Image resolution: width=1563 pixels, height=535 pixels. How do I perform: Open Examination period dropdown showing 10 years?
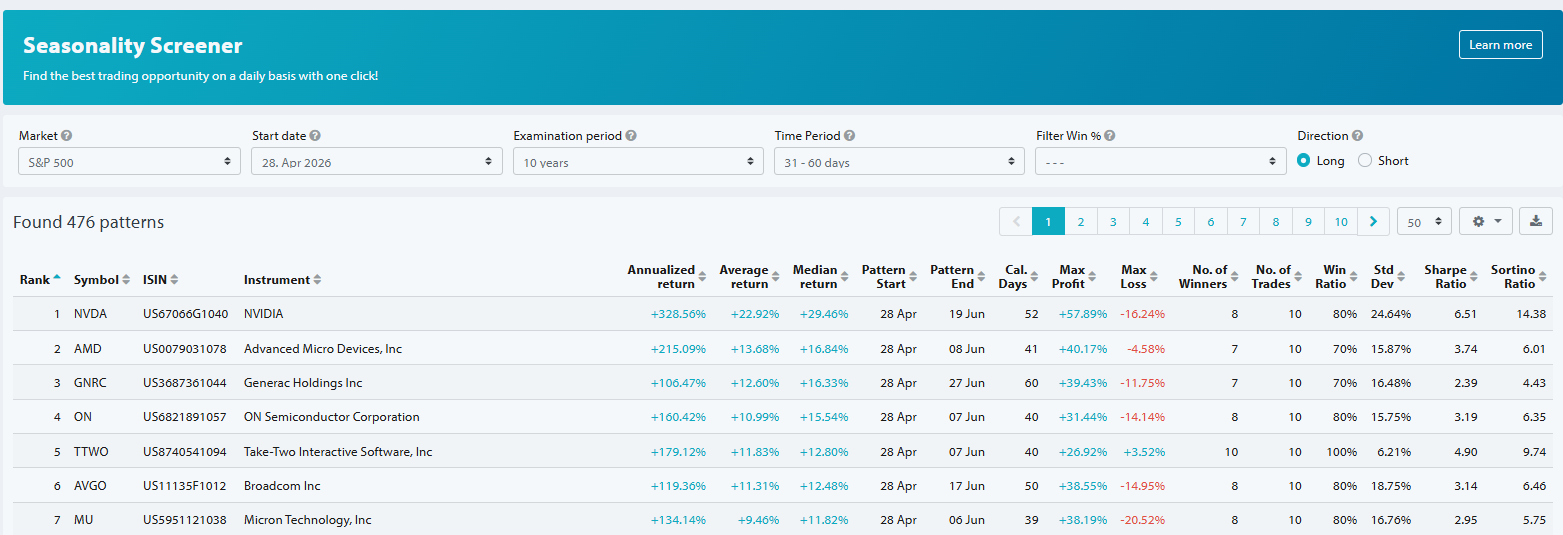[x=638, y=161]
